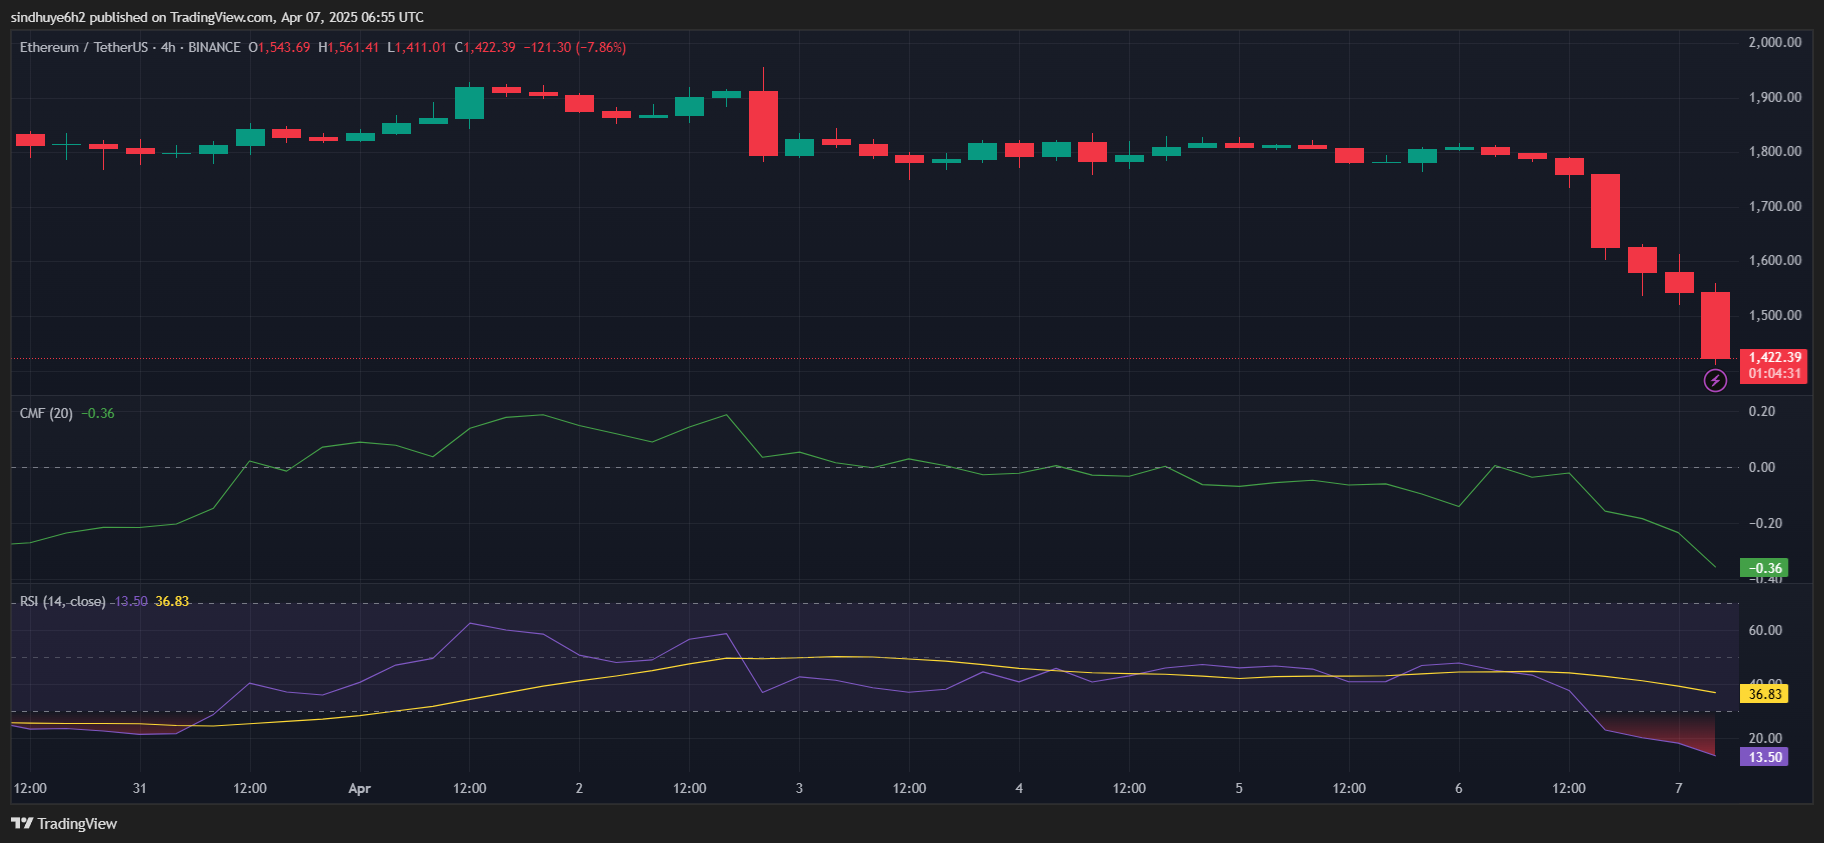Click the 31 date label on time axis

point(139,788)
